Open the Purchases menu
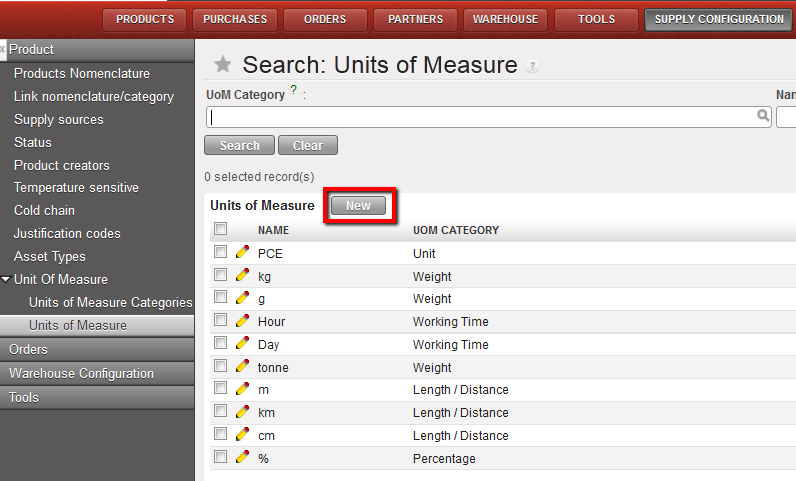796x481 pixels. (235, 19)
